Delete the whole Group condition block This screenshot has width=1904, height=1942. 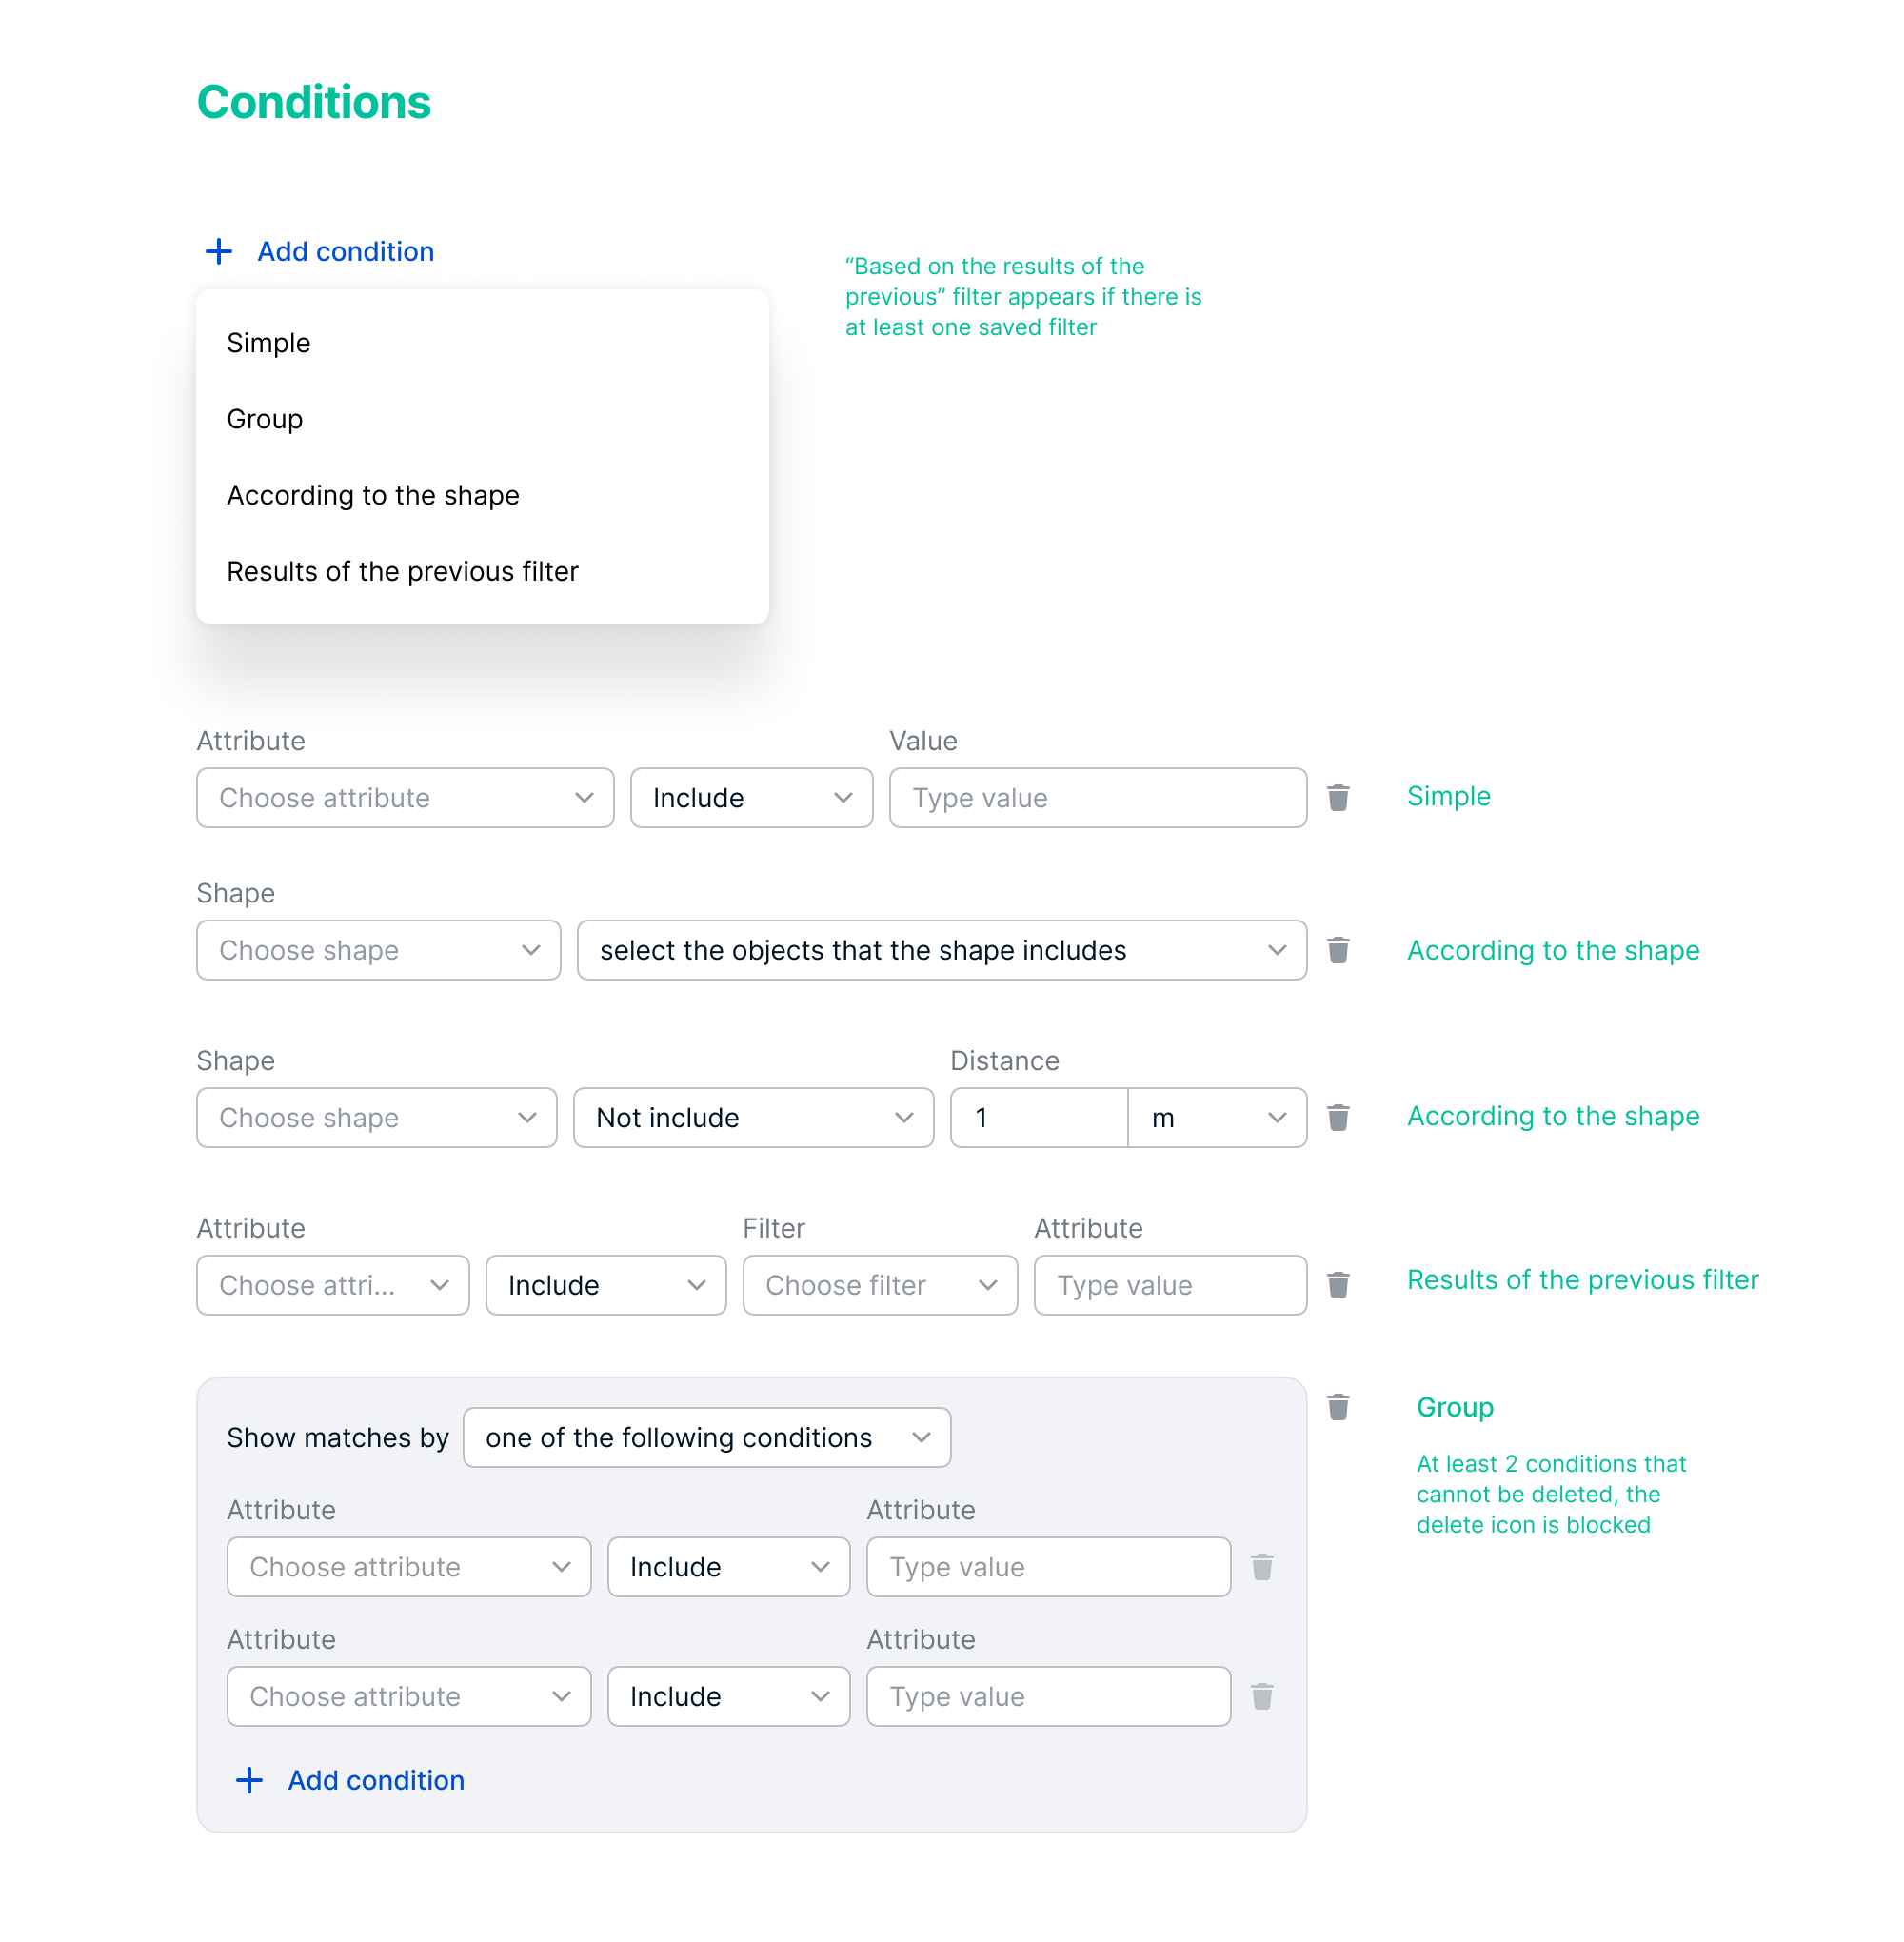[x=1338, y=1406]
